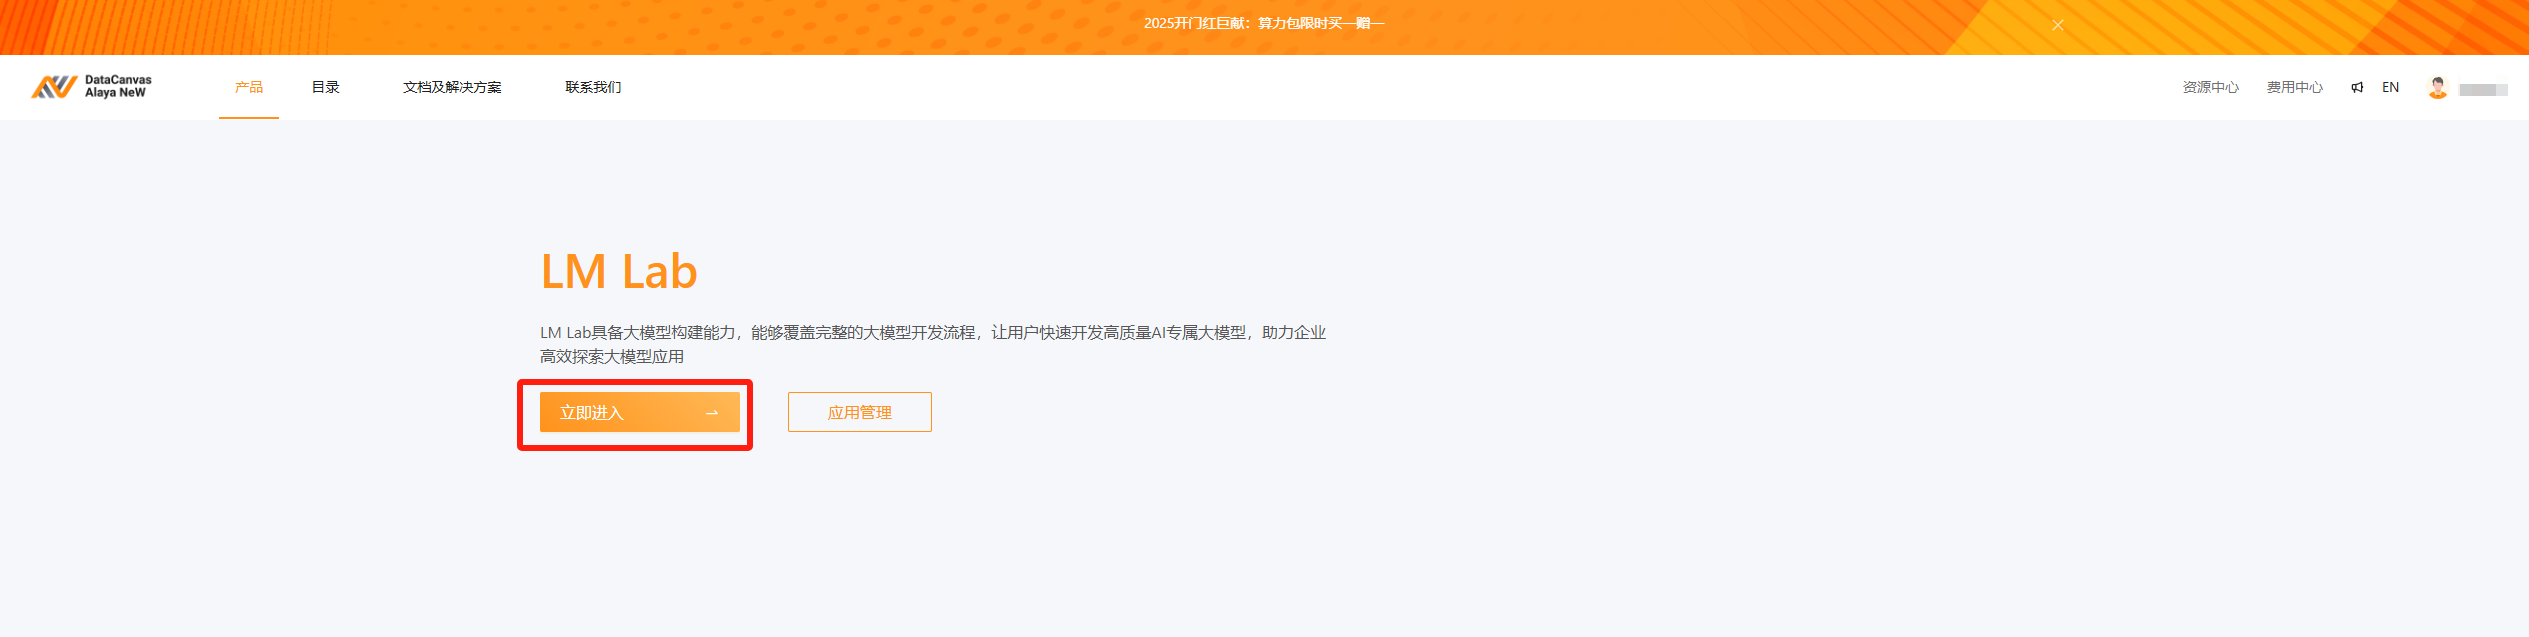The image size is (2529, 637).
Task: Open the 文档及解决方案 menu
Action: (452, 87)
